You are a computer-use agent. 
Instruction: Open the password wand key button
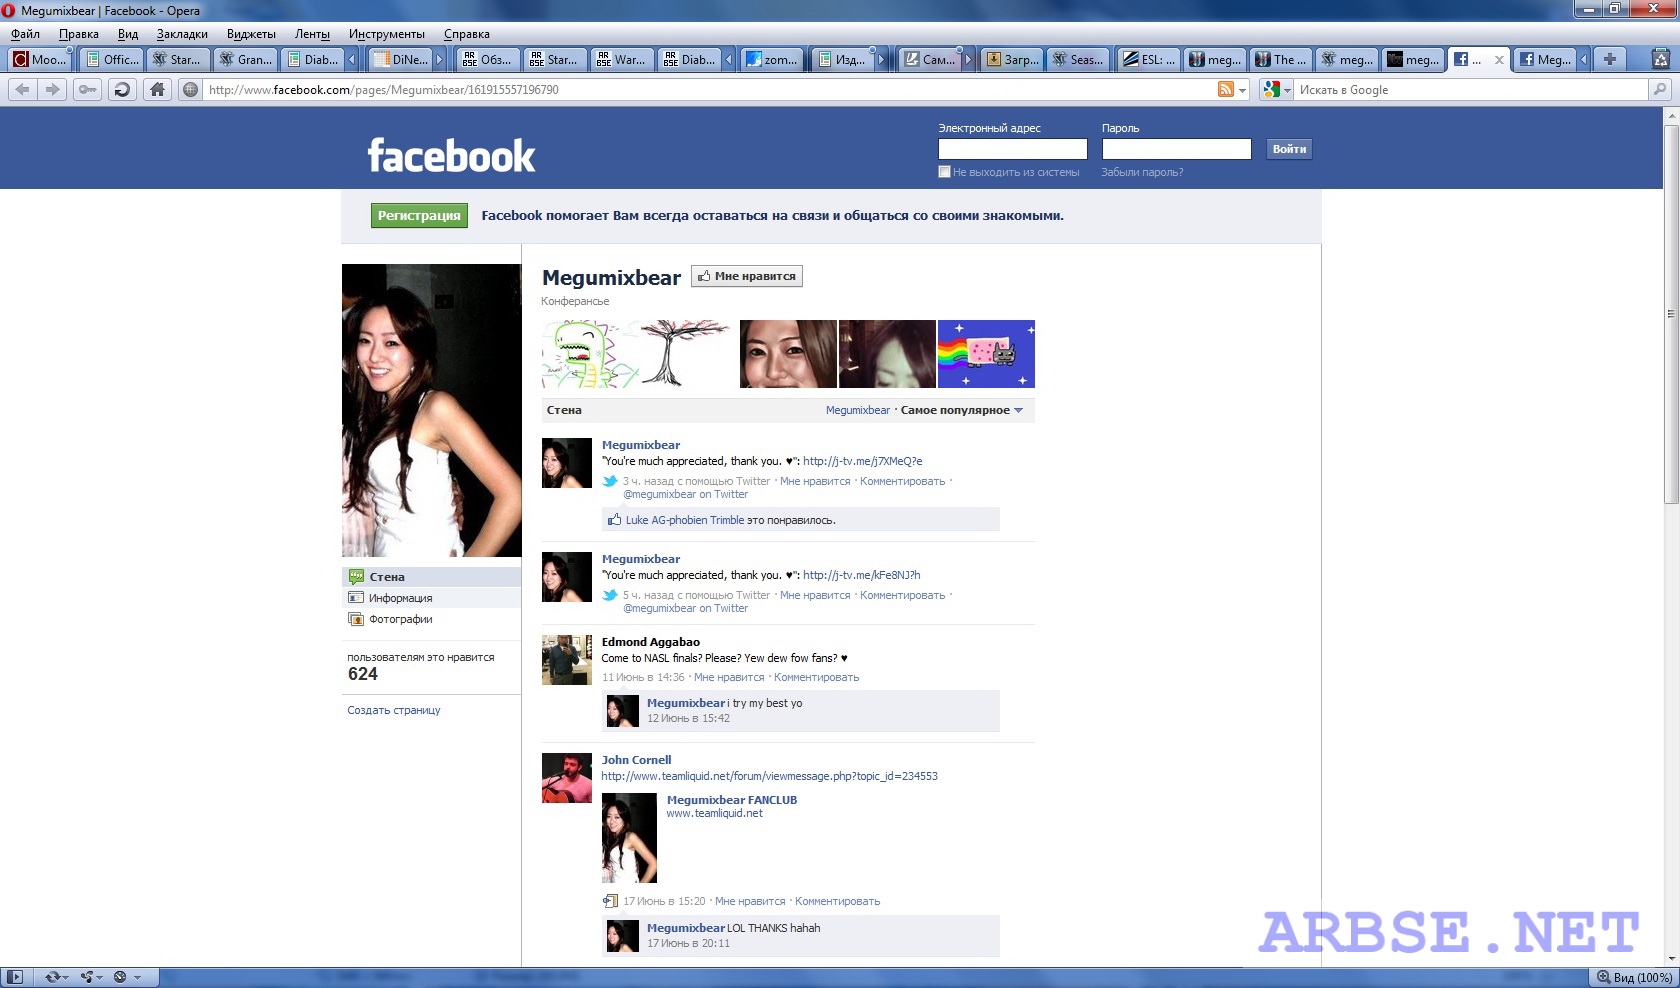tap(87, 89)
